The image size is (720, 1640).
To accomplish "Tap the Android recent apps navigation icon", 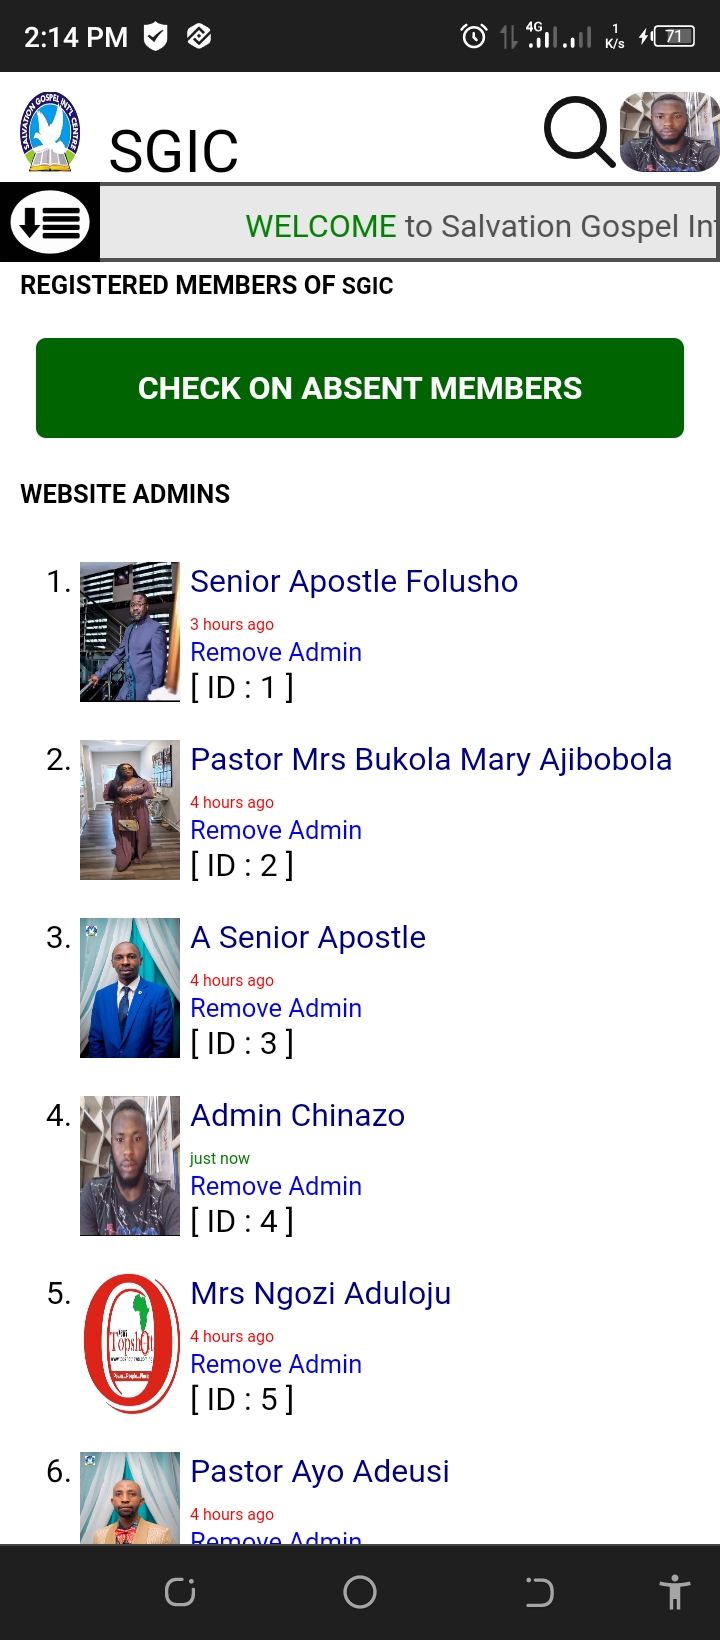I will [180, 1592].
